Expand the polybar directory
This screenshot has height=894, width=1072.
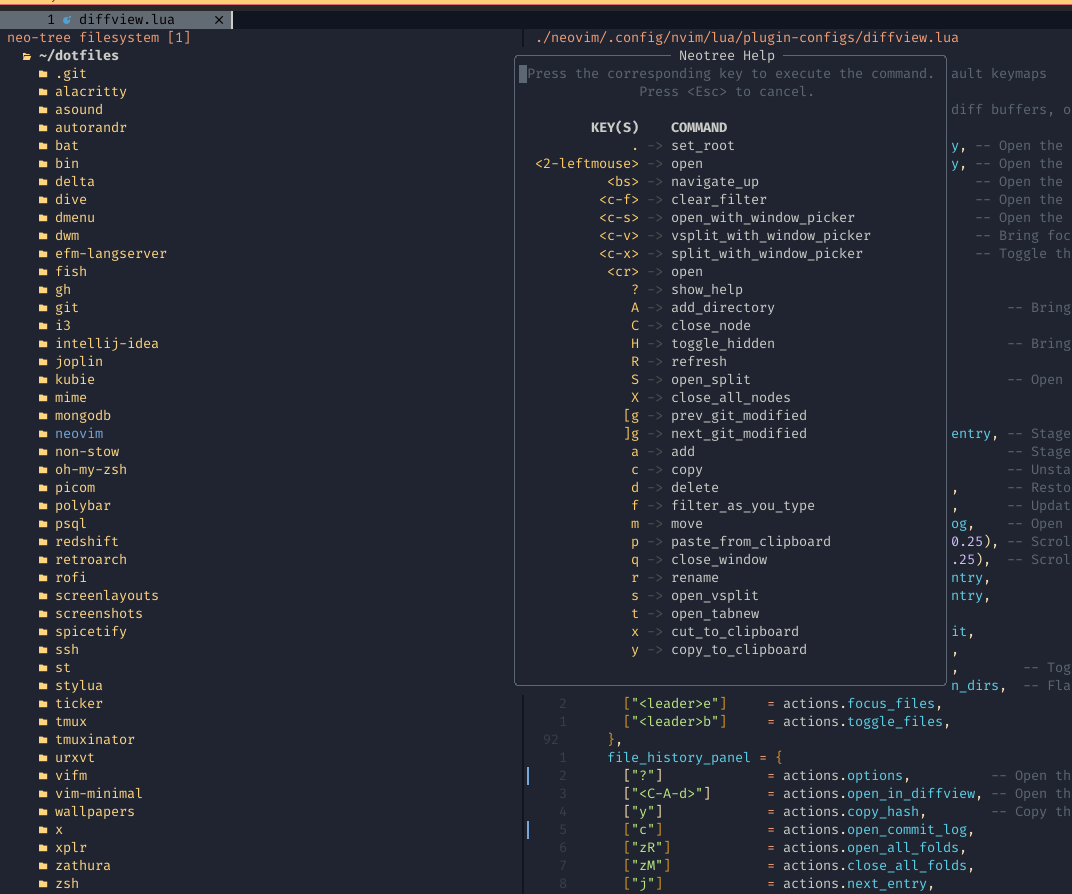click(x=83, y=506)
